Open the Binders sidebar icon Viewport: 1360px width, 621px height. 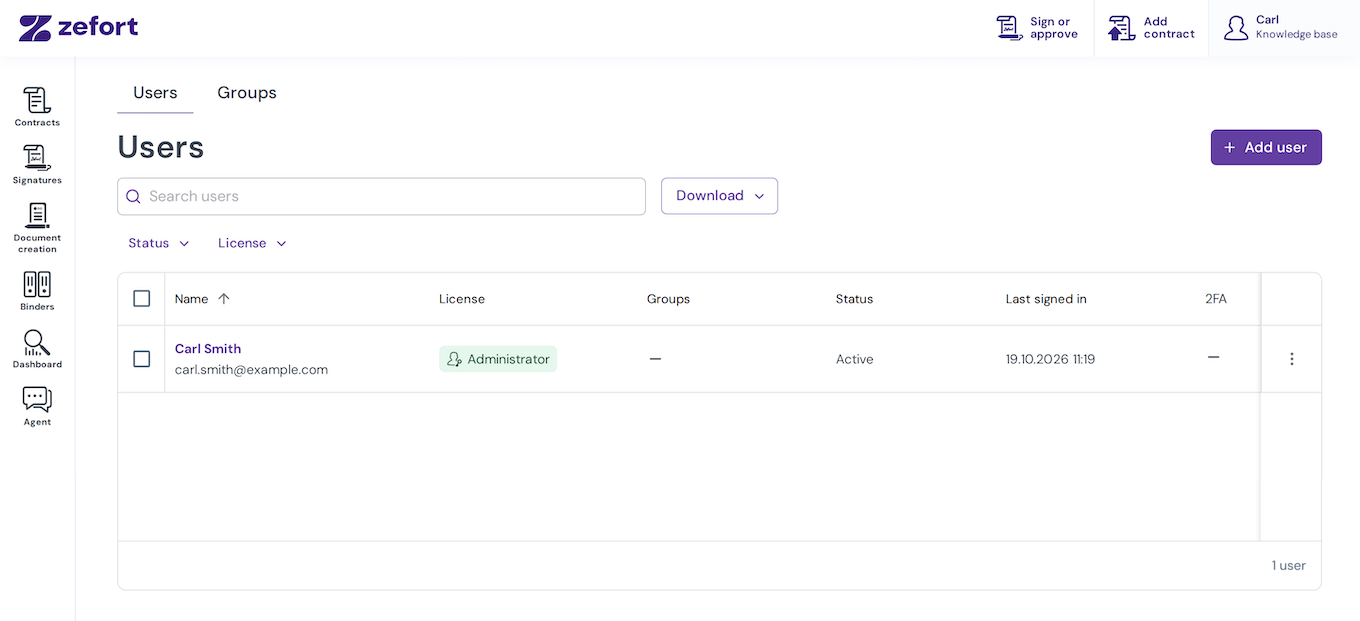pyautogui.click(x=37, y=291)
